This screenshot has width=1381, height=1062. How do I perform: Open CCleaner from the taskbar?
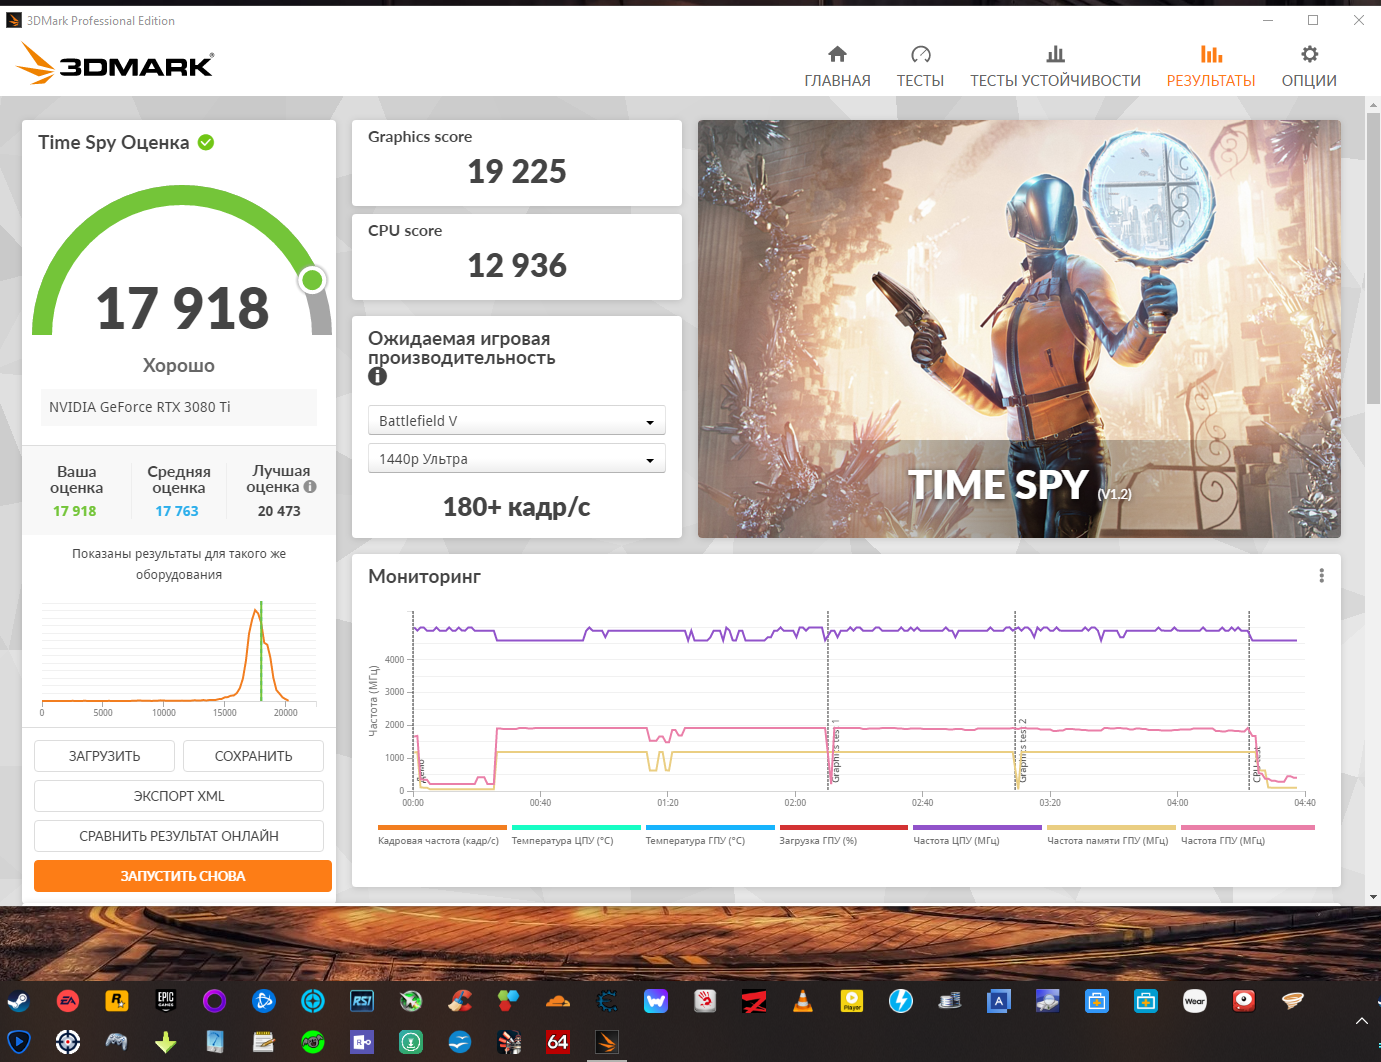coord(460,1000)
